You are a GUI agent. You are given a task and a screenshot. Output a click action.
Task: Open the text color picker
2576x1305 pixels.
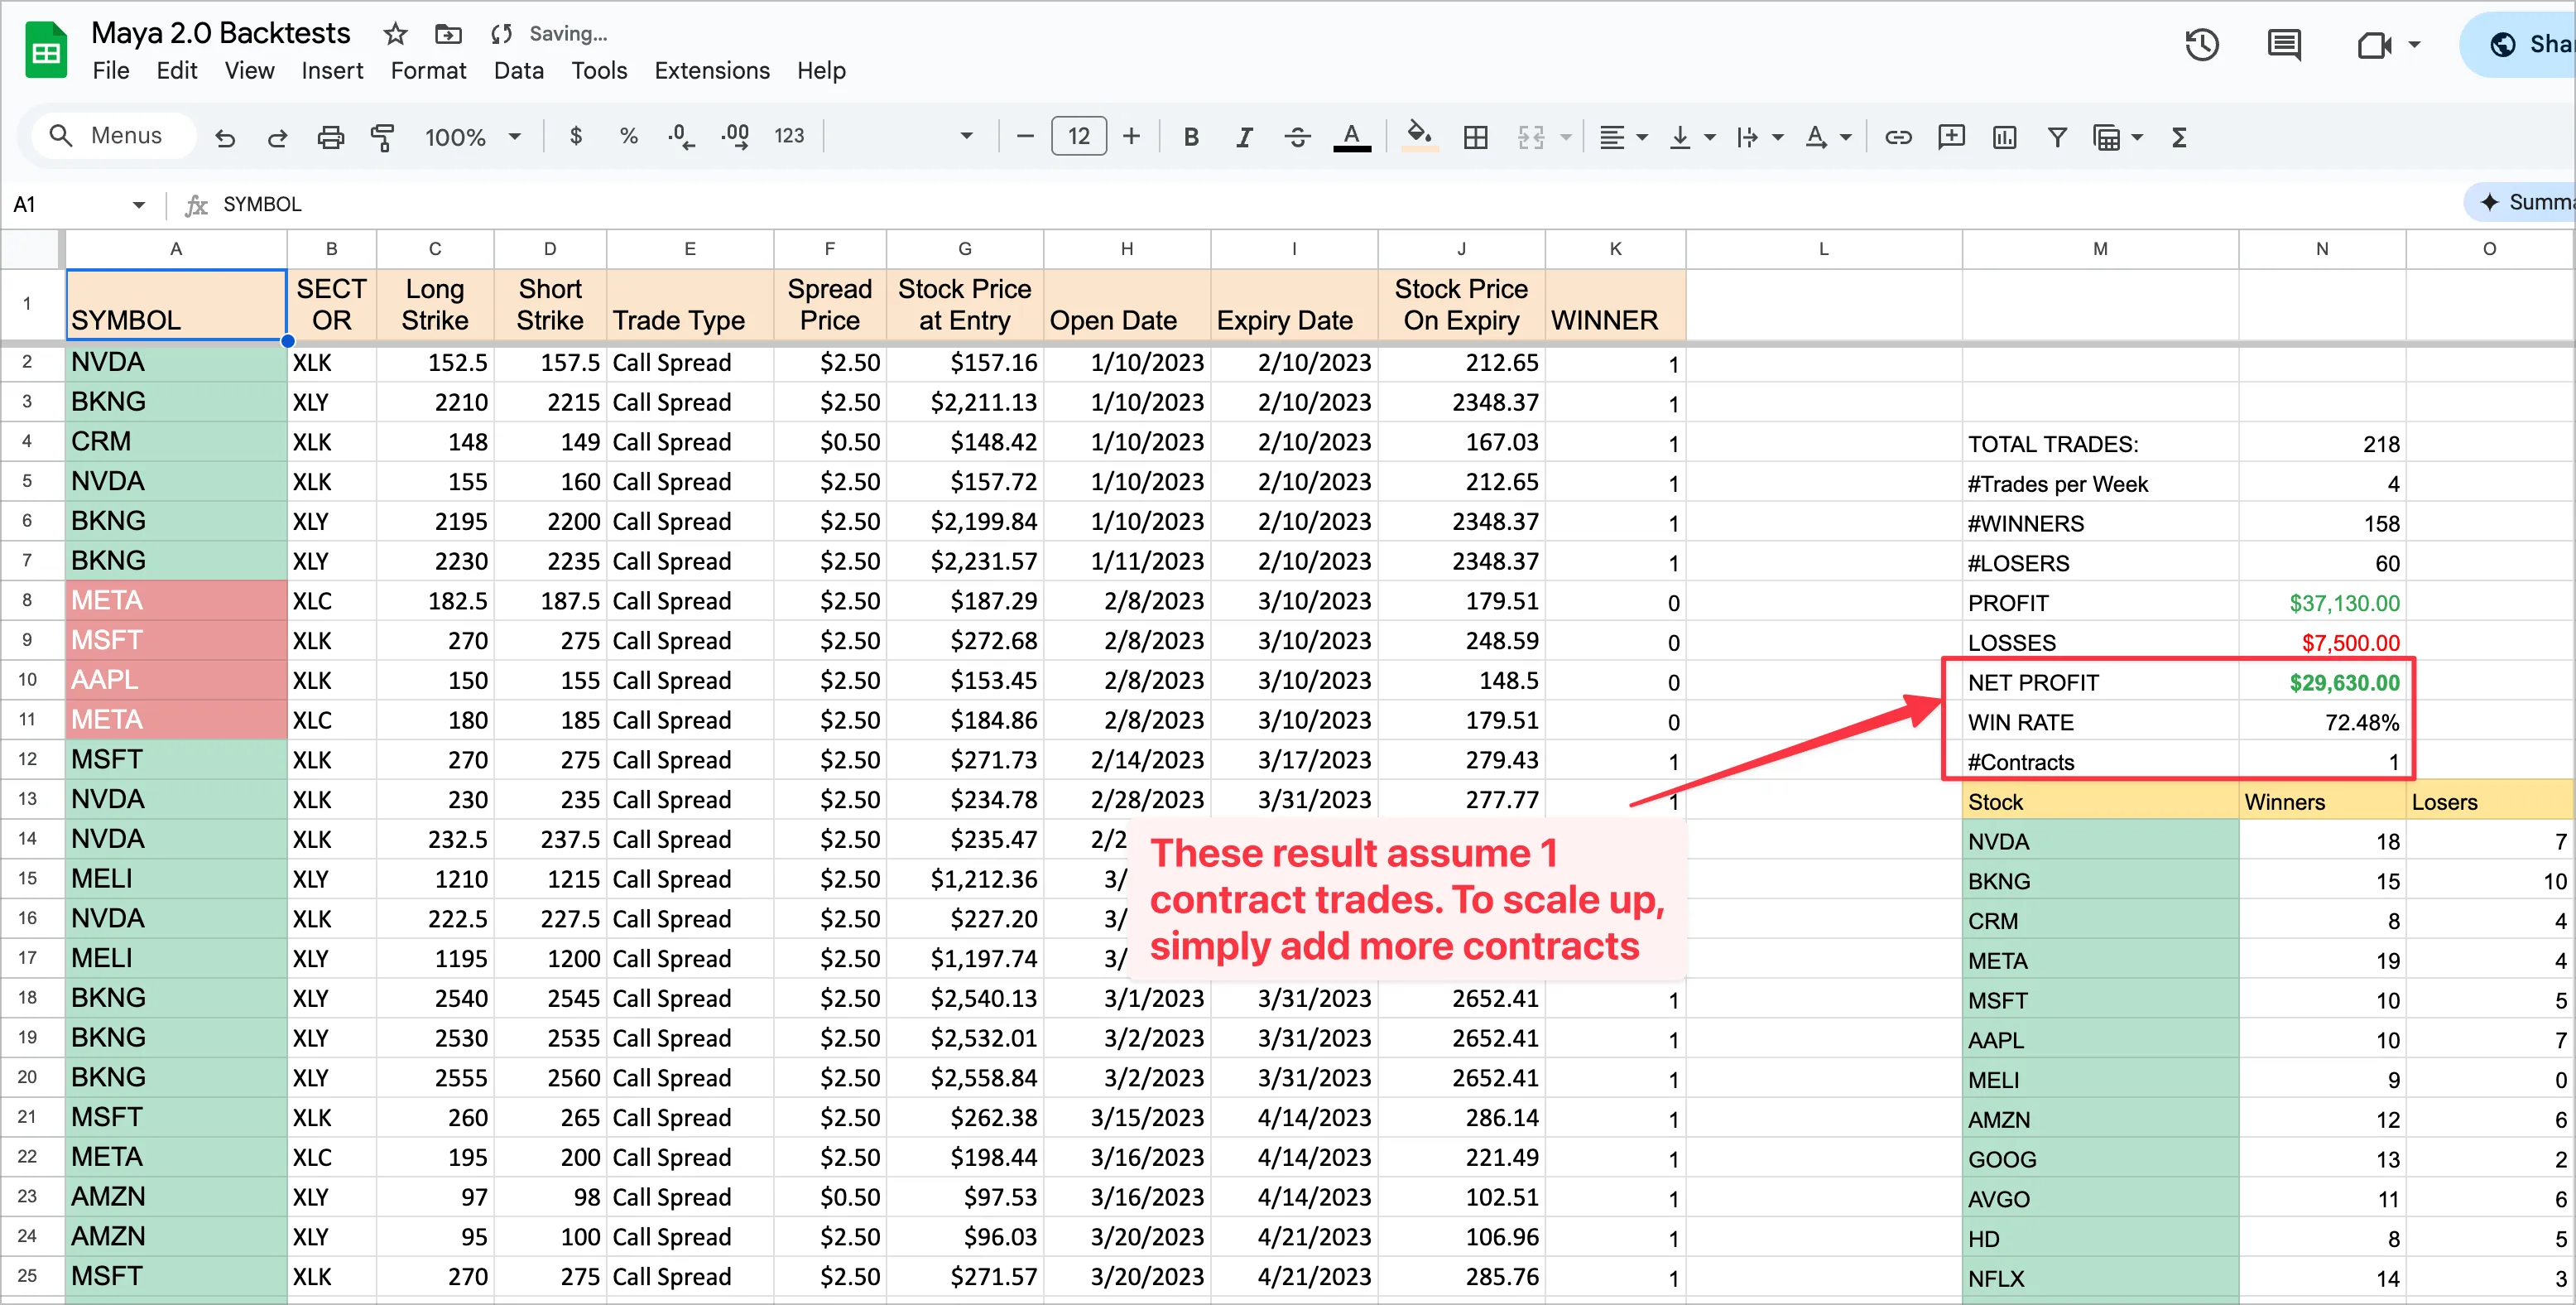click(1352, 137)
